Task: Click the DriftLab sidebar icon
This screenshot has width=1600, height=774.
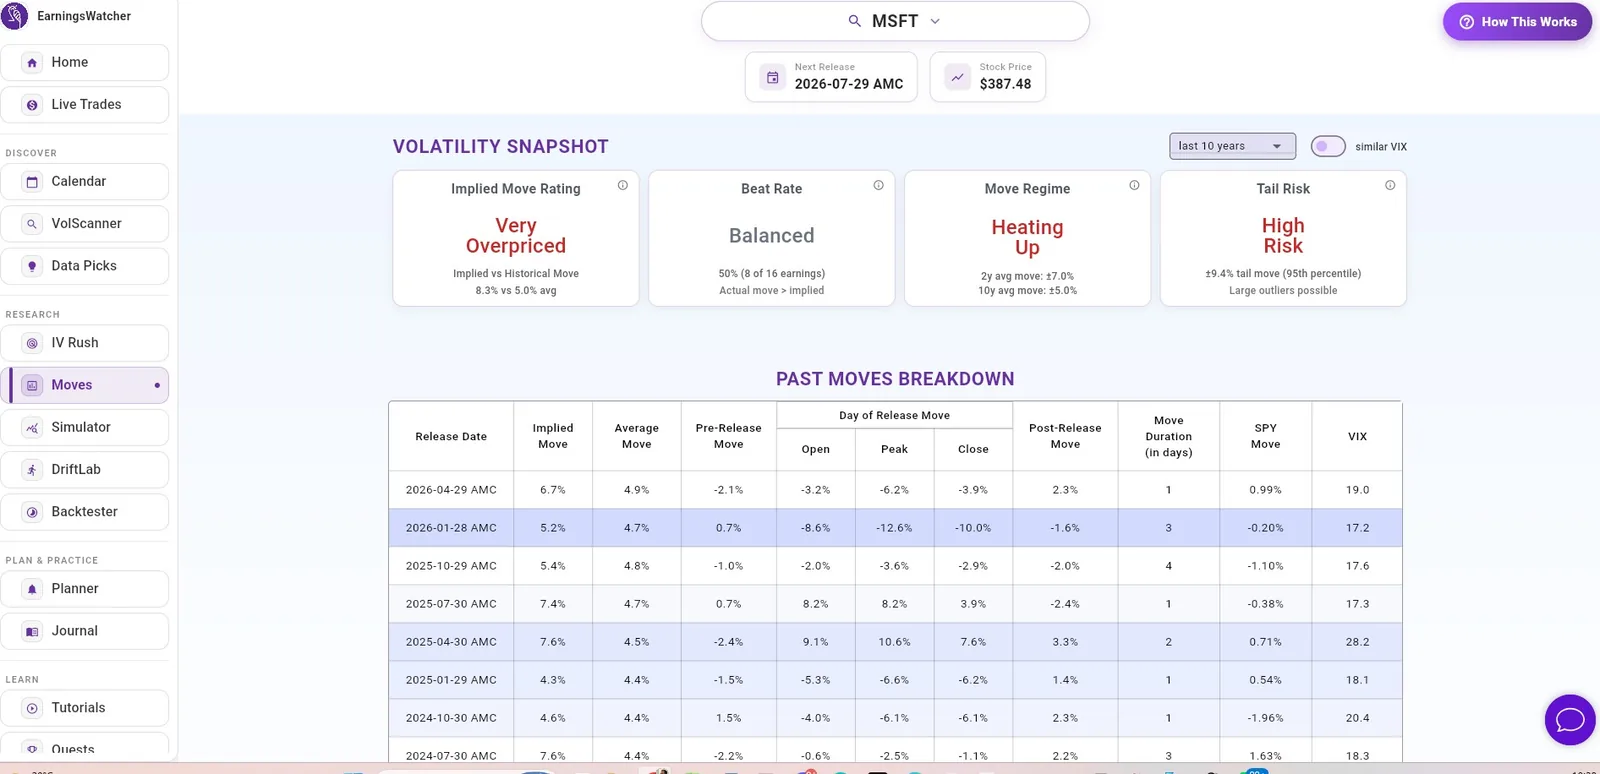Action: (x=32, y=470)
